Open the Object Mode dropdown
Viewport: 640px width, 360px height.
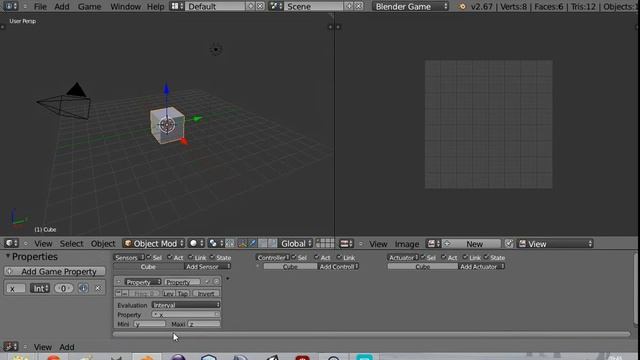(x=153, y=244)
